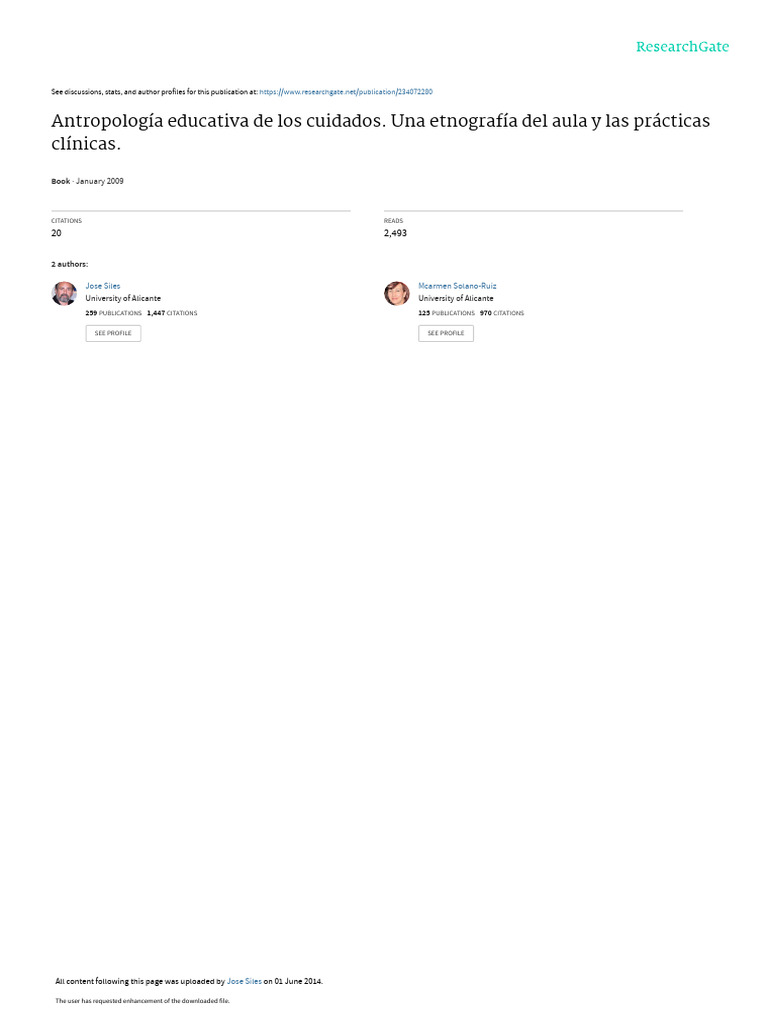
Task: Open the Jose Siles uploader link in the footer
Action: (x=244, y=982)
